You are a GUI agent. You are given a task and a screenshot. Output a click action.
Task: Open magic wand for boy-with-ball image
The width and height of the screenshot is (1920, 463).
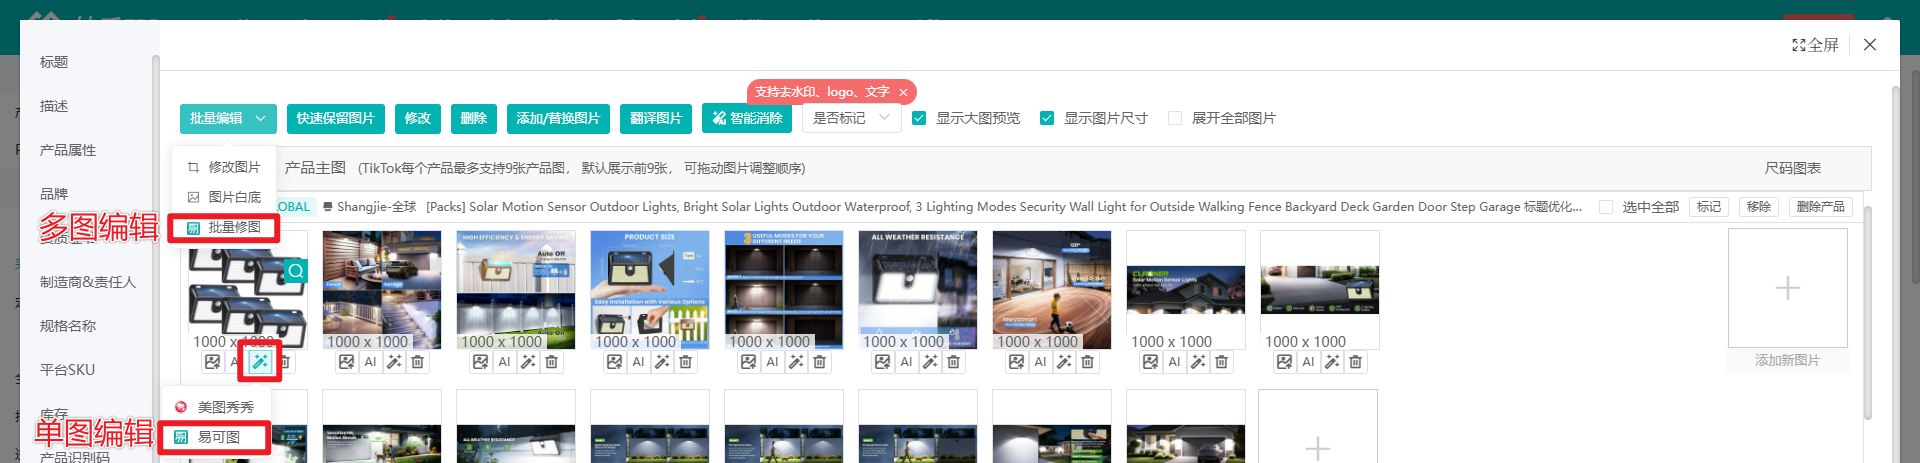click(x=1064, y=362)
